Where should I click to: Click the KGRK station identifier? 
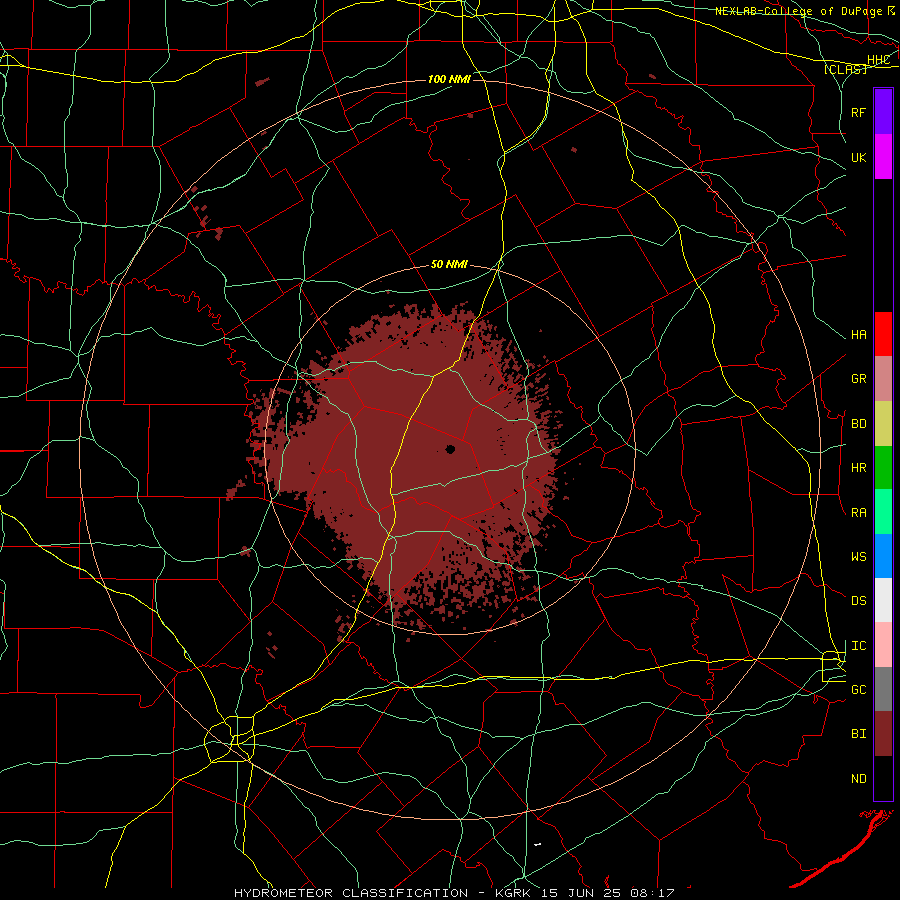513,893
